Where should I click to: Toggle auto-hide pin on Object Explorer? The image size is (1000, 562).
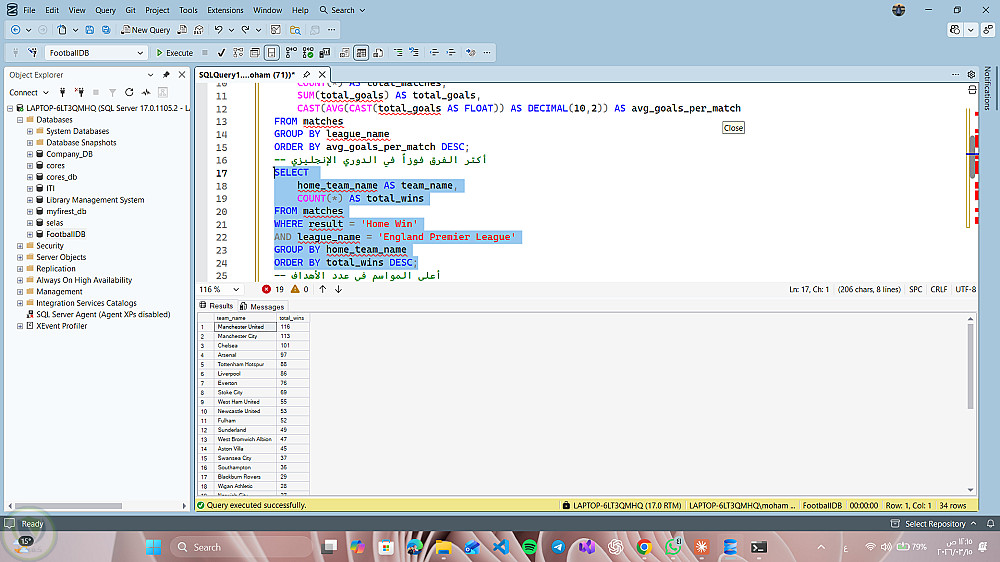pos(166,75)
